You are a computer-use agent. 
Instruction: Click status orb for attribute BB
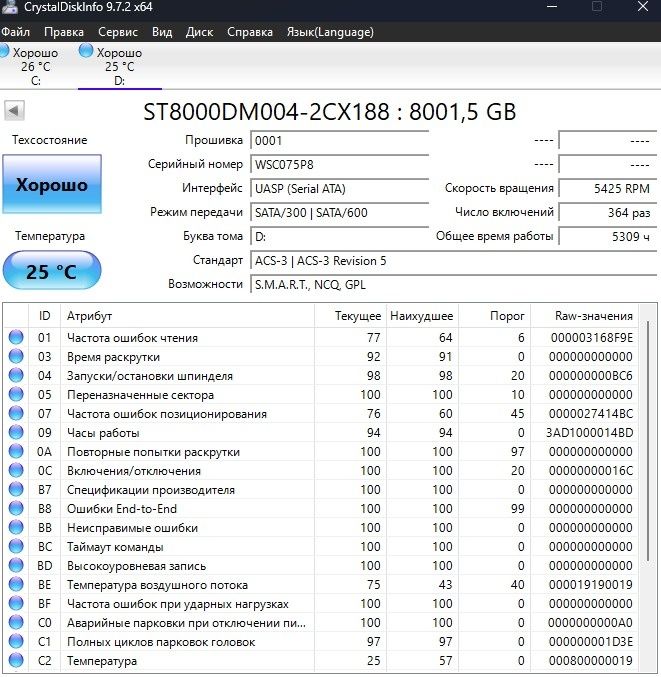16,527
